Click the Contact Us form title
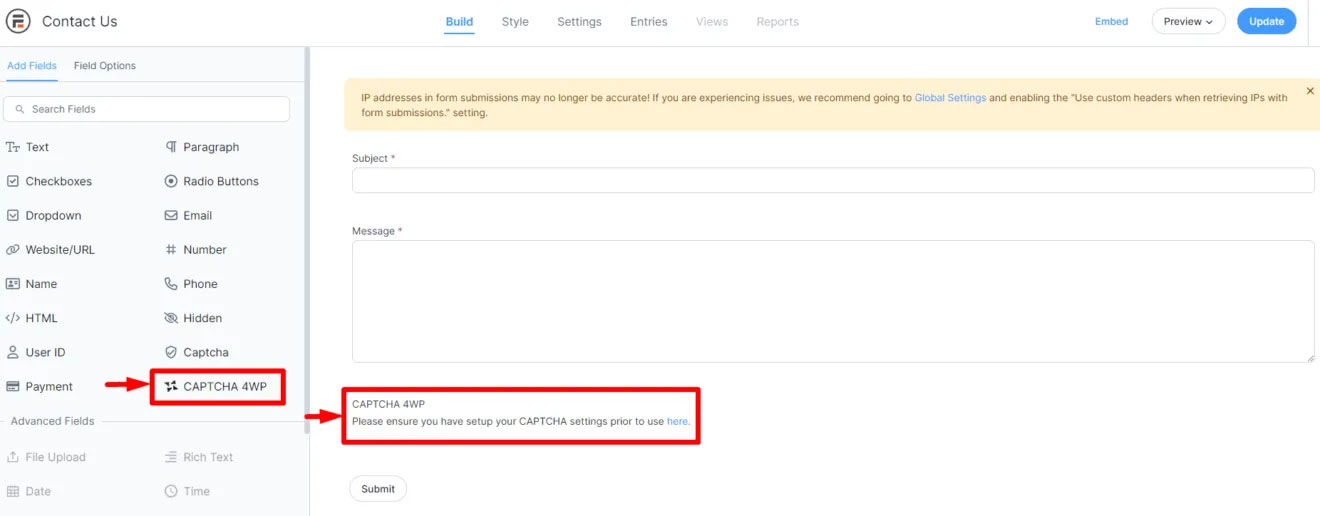Screen dimensions: 1320x516 (x=79, y=21)
